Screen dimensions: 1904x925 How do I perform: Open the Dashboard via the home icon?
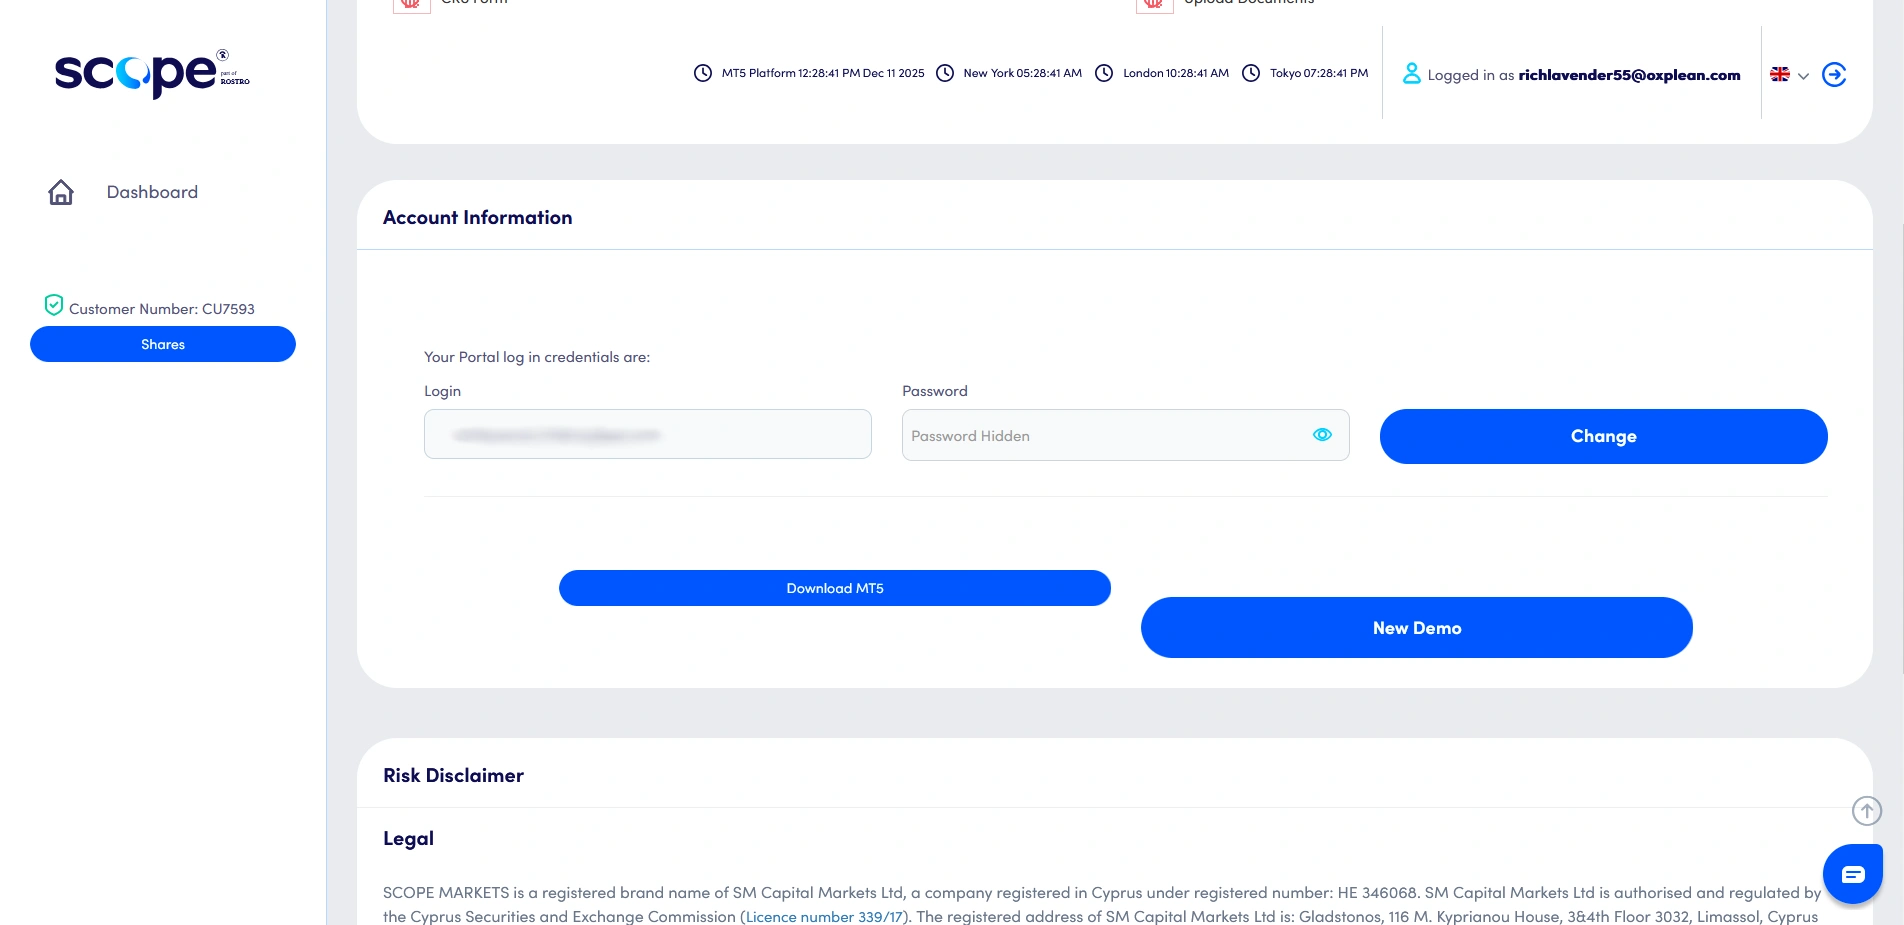tap(60, 191)
